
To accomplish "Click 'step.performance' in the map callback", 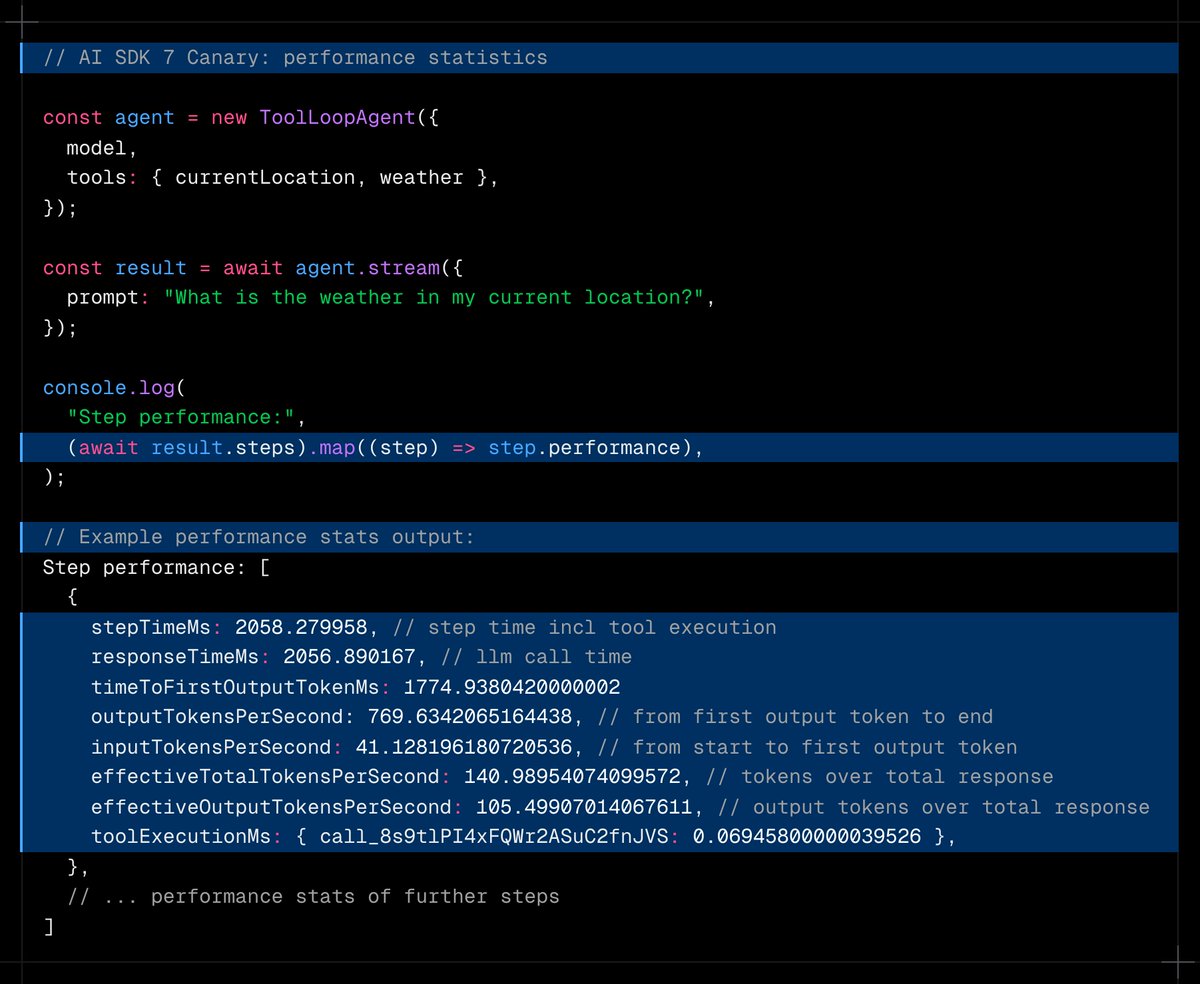I will coord(584,447).
